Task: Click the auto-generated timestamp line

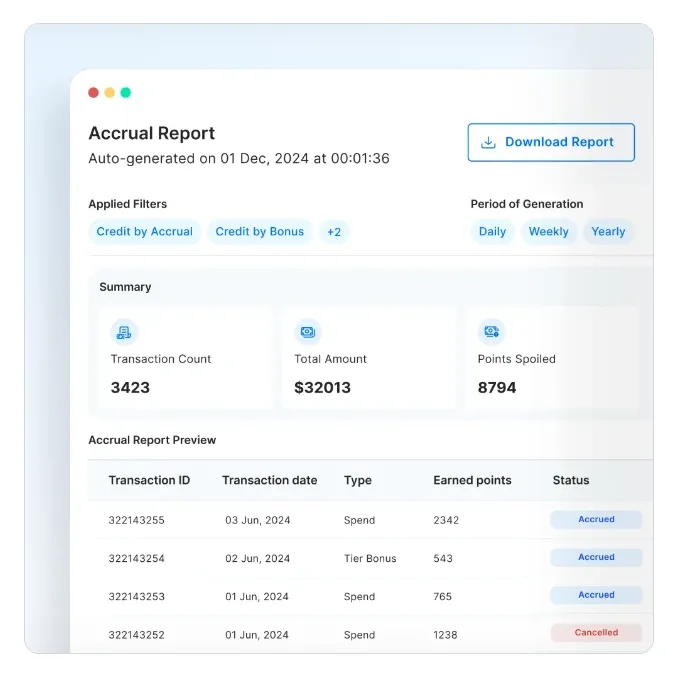Action: point(239,158)
